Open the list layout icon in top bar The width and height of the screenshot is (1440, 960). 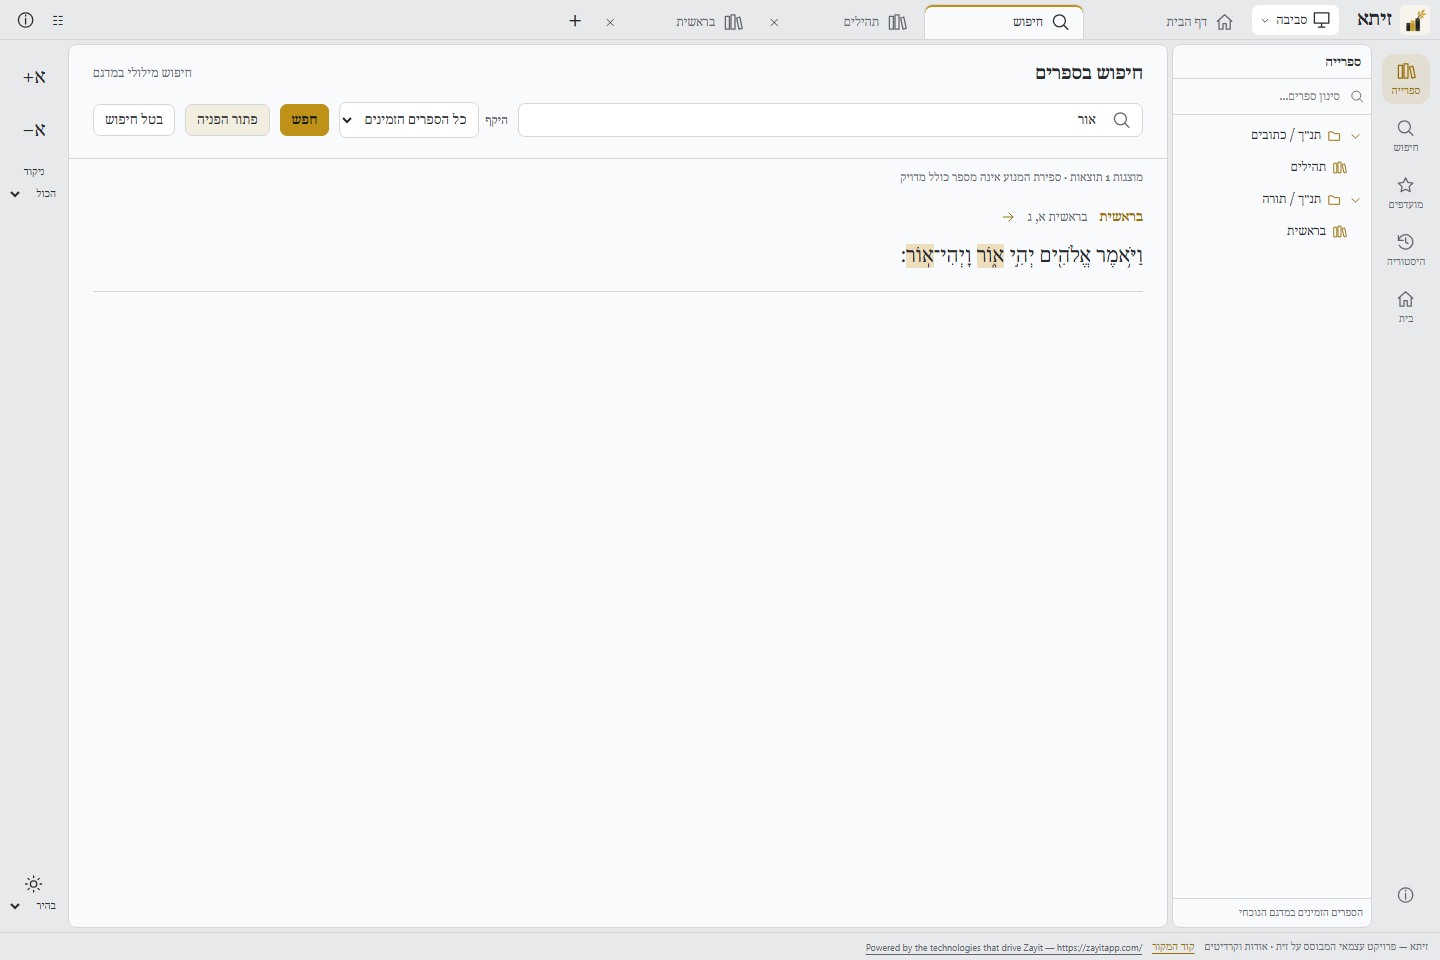[x=58, y=20]
